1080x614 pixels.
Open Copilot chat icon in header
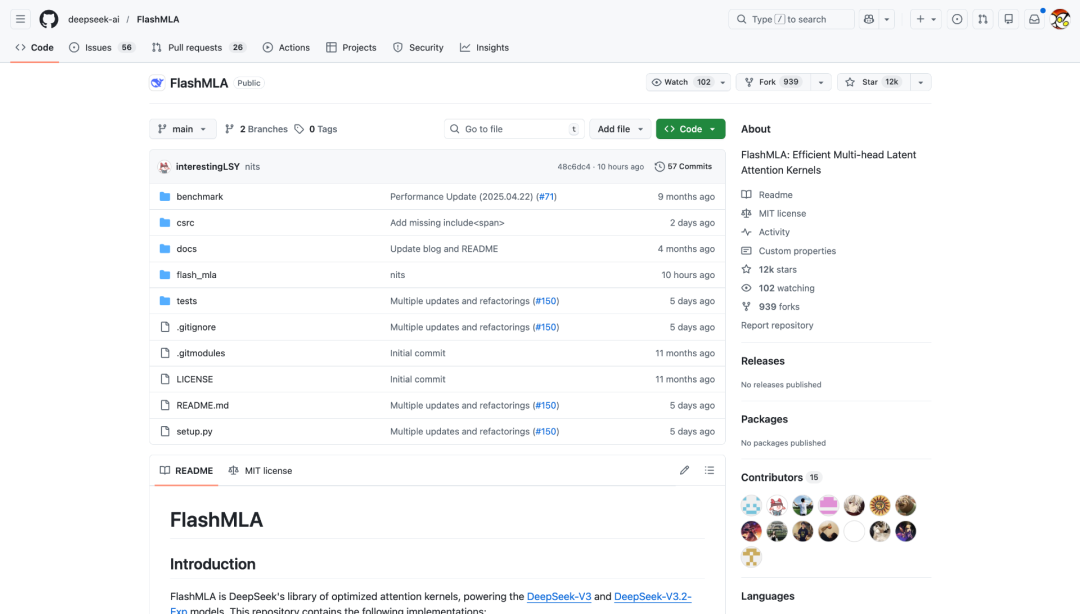[x=868, y=19]
